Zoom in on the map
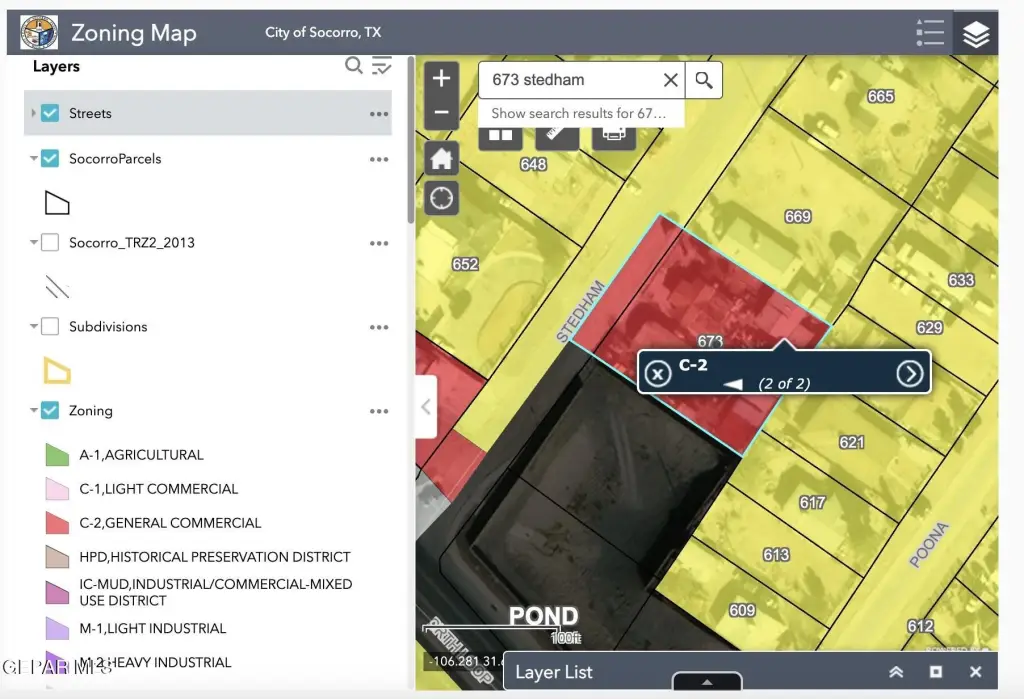 441,79
